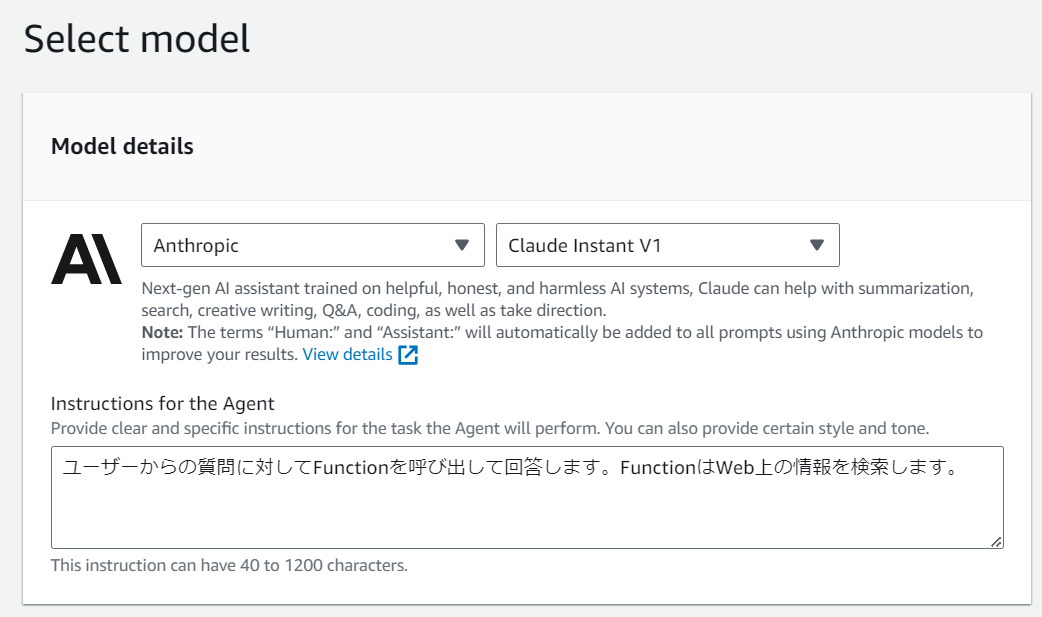Open the Anthropic provider dropdown
The image size is (1042, 617).
[x=313, y=245]
